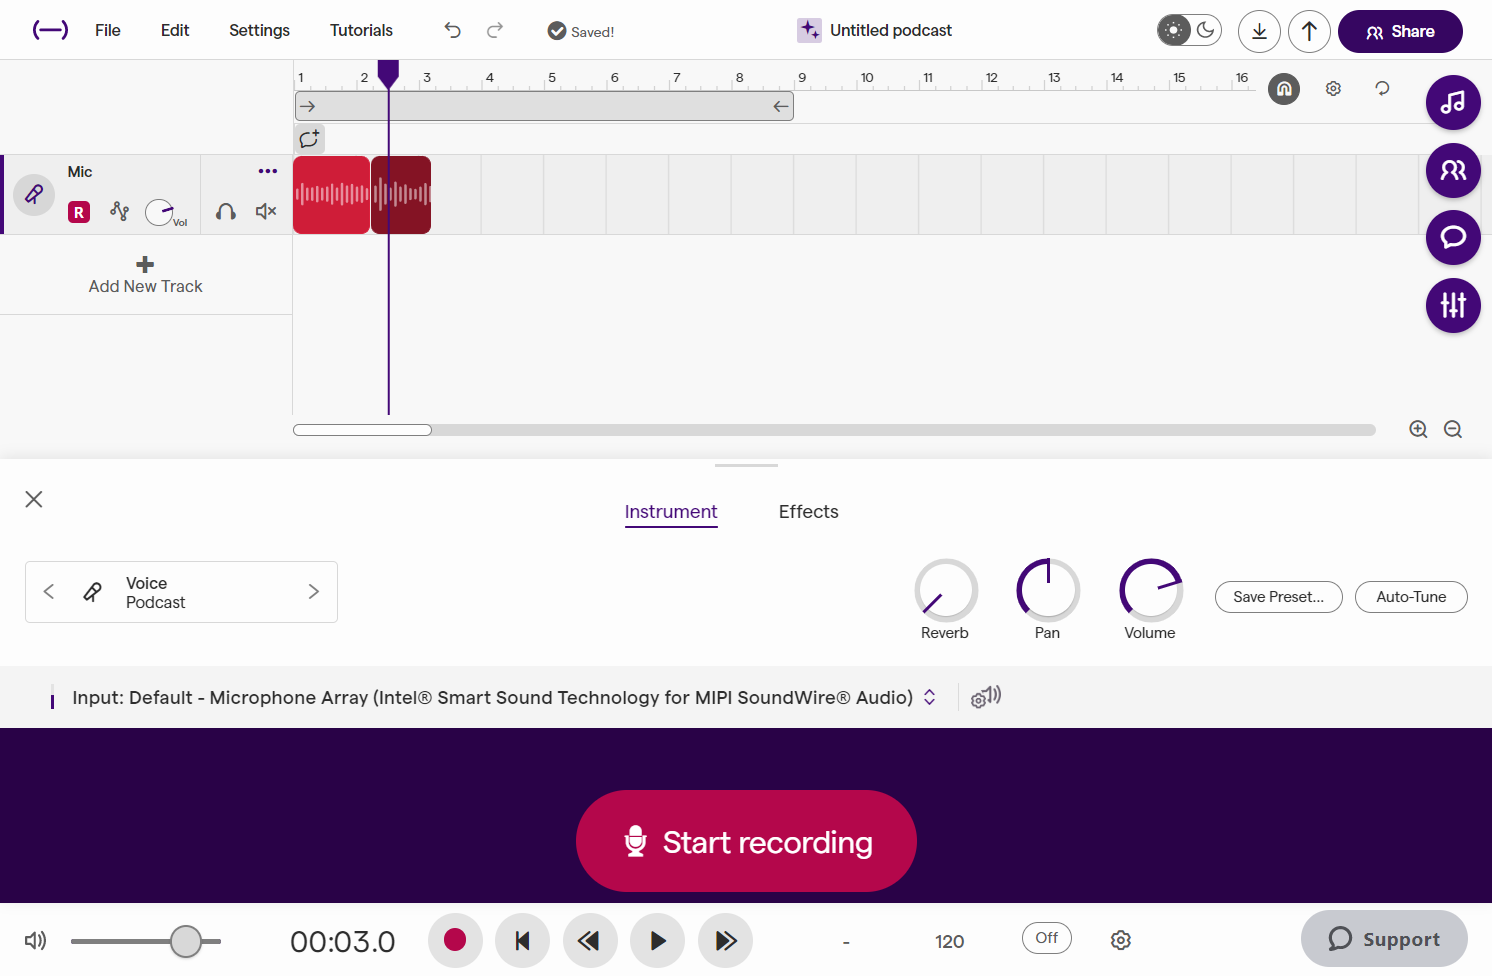This screenshot has width=1492, height=976.
Task: Zoom out the timeline
Action: tap(1453, 429)
